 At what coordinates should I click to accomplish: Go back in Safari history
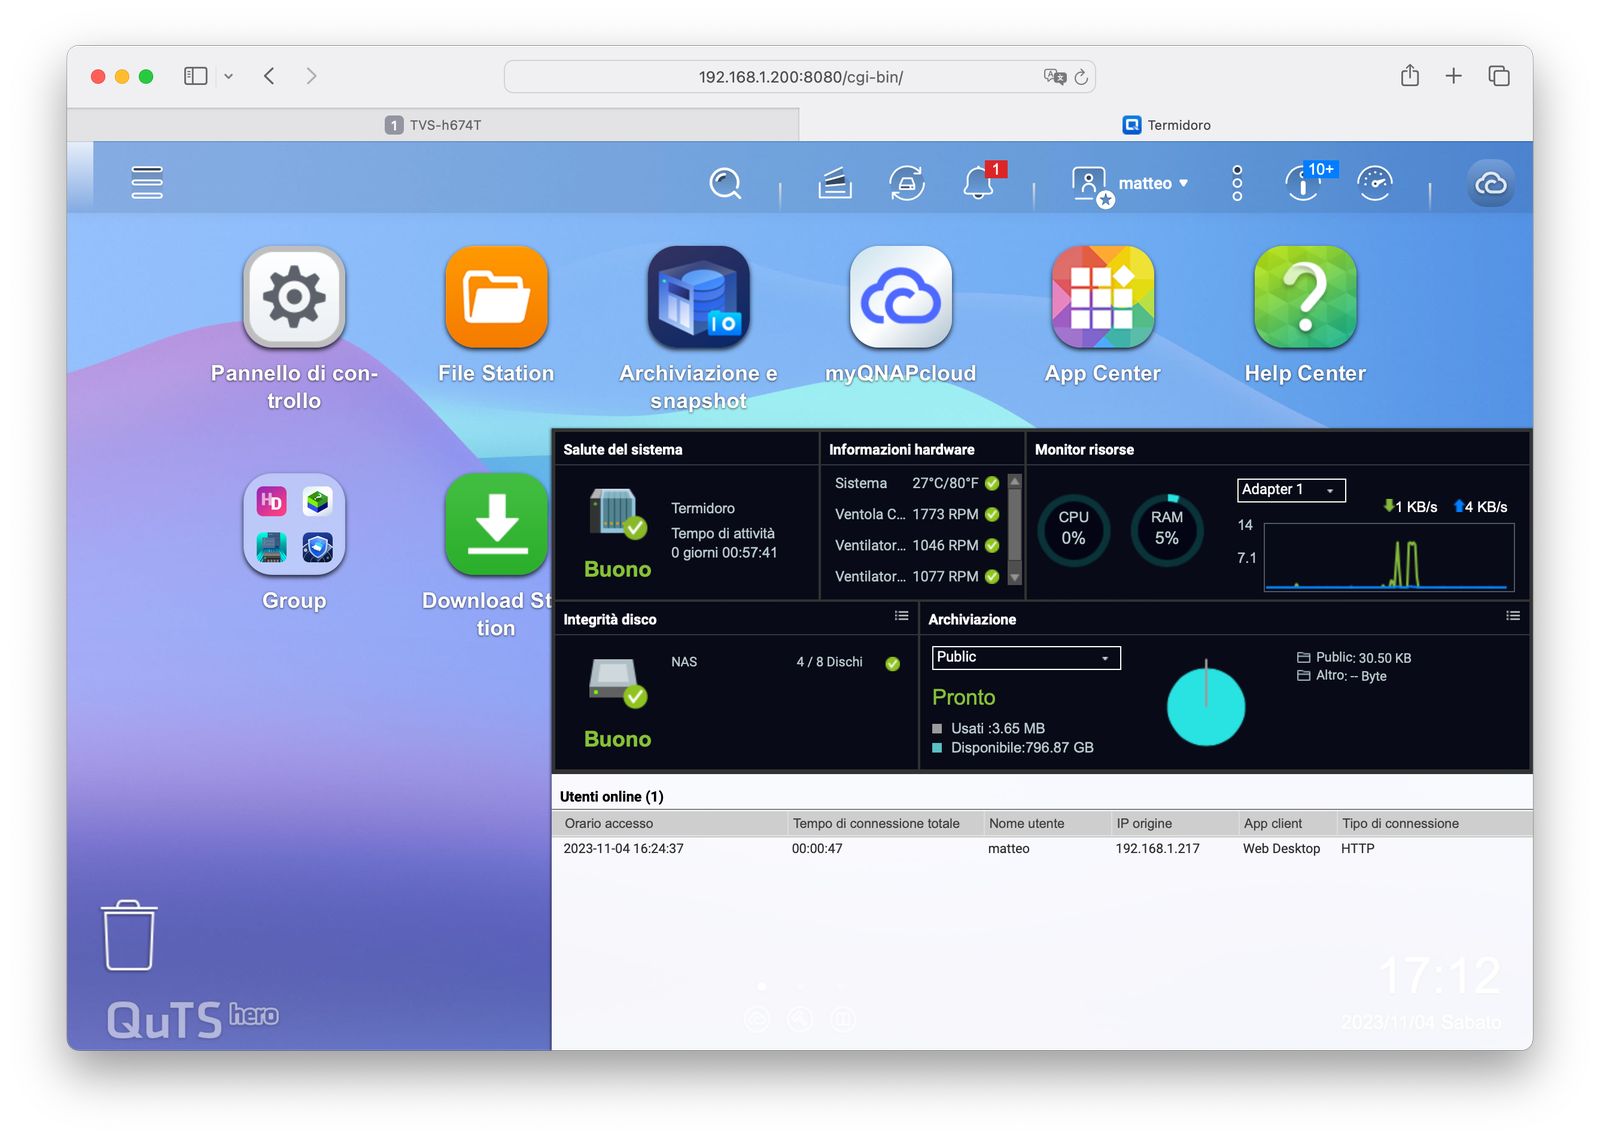click(269, 76)
